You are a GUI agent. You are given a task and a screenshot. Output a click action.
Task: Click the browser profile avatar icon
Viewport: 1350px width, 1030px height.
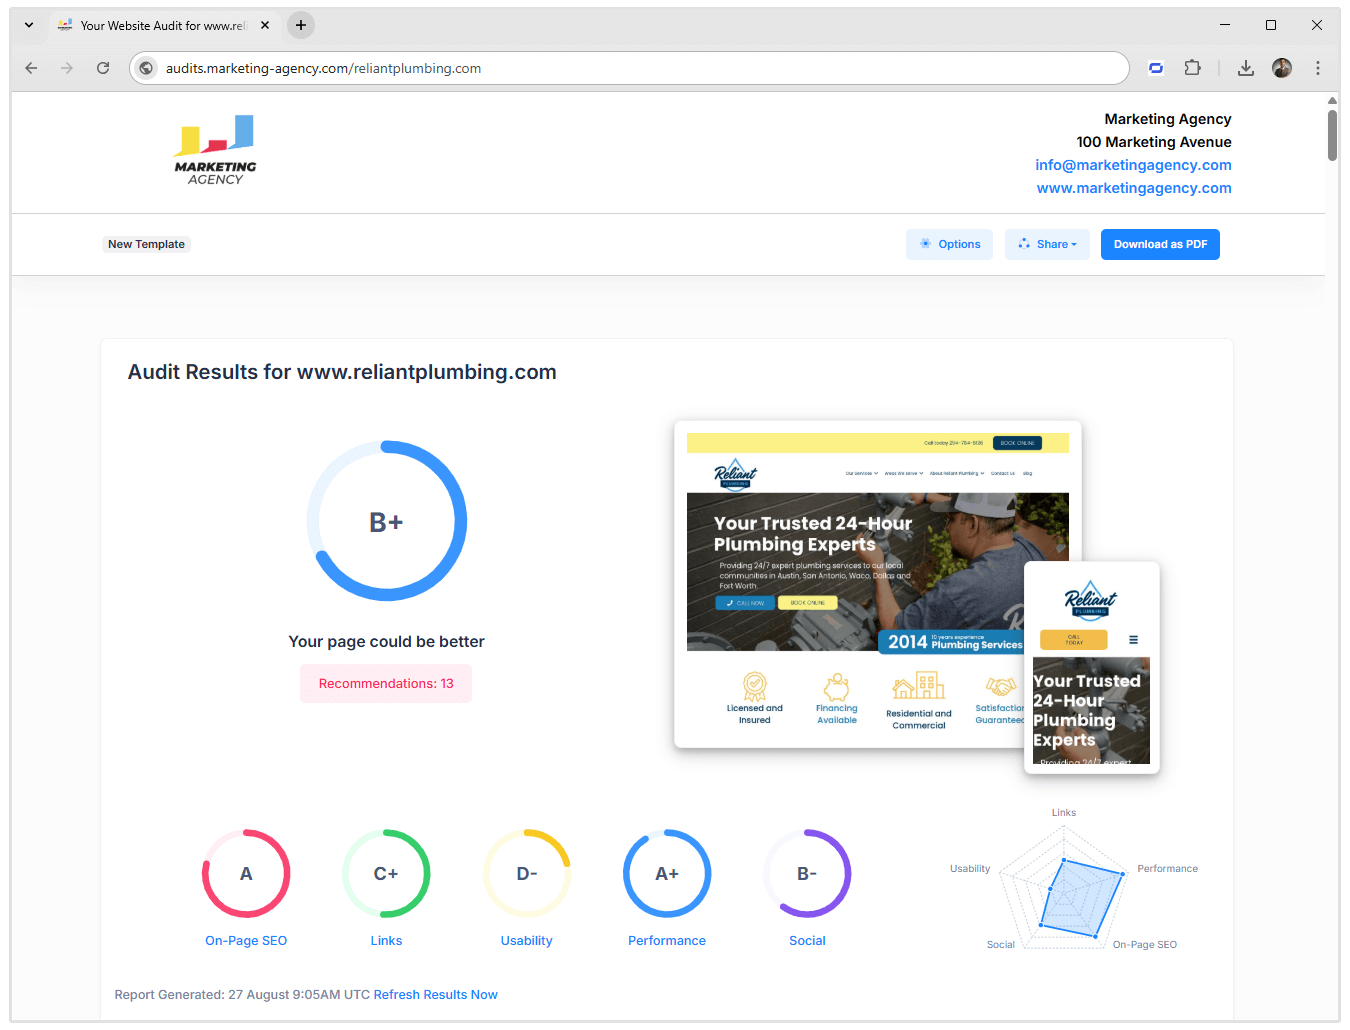1282,68
